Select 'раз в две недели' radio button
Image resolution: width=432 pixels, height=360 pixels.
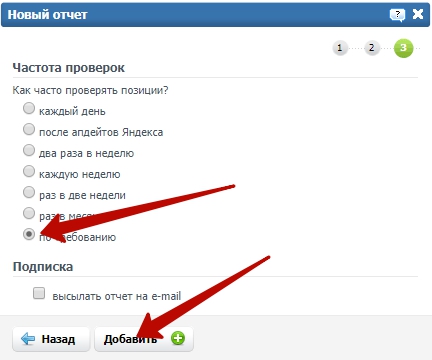(x=29, y=192)
